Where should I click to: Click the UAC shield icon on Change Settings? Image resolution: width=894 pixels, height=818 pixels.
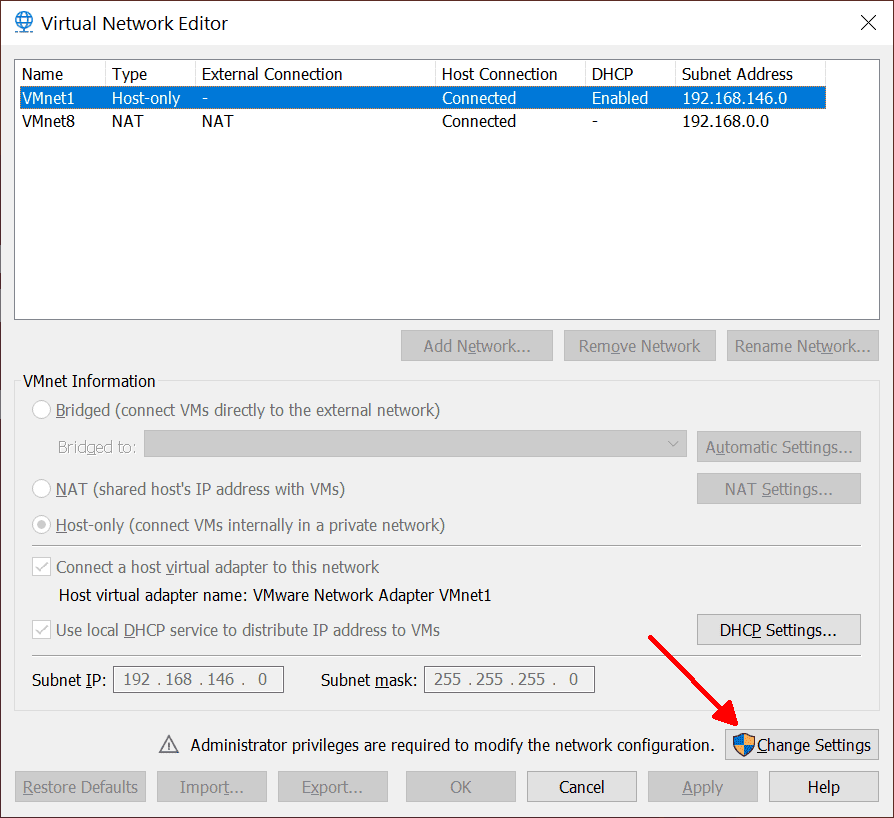(743, 744)
